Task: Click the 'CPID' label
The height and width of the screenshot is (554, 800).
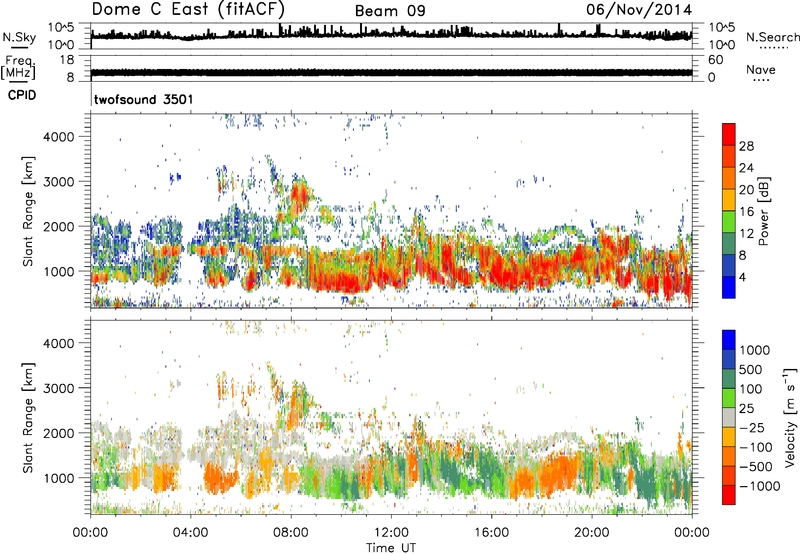Action: (22, 95)
